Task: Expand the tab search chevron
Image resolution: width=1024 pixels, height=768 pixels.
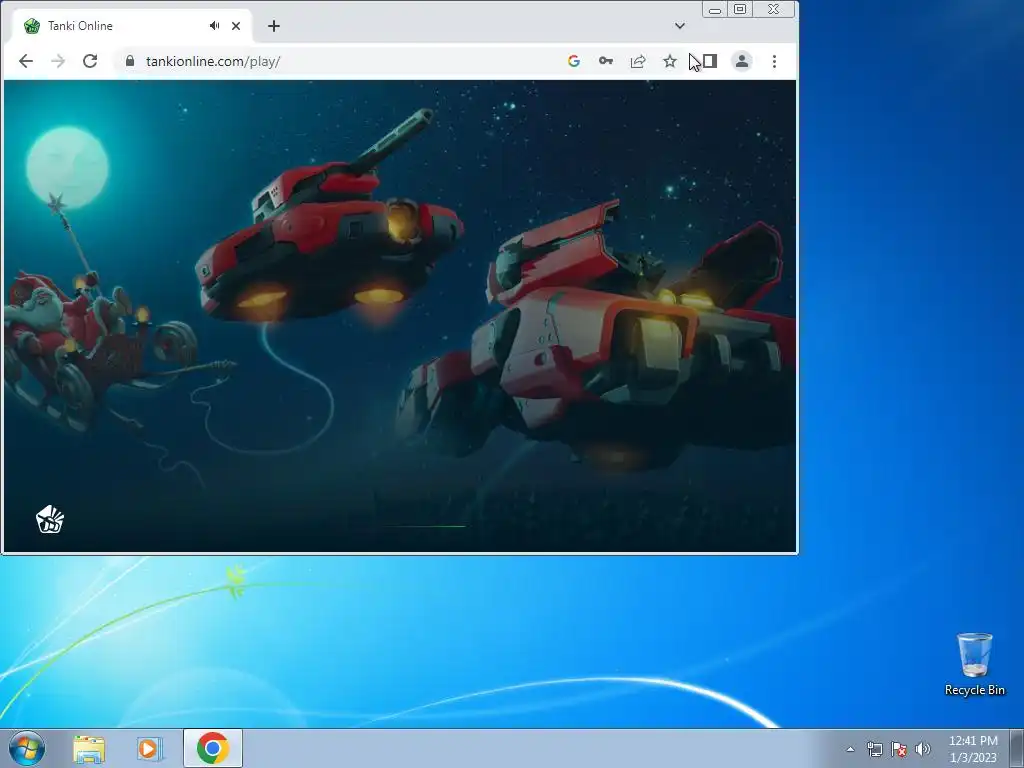Action: point(680,26)
